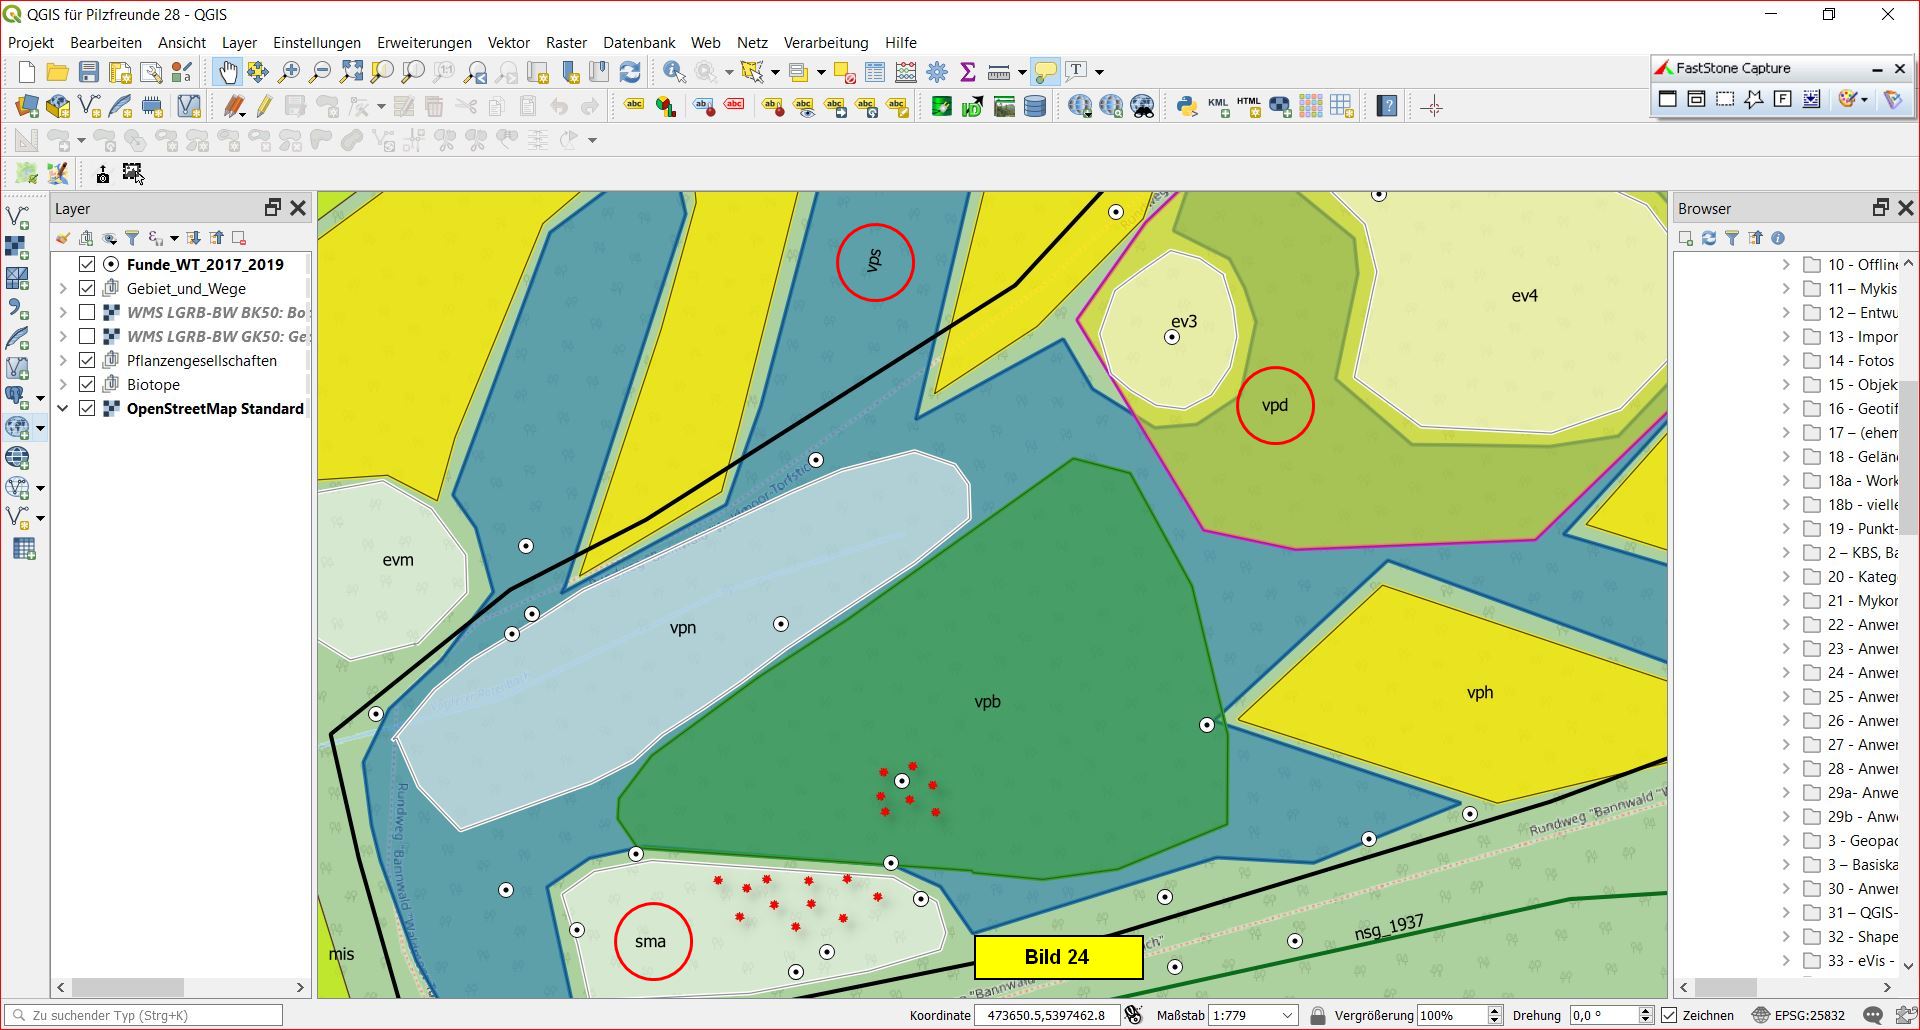
Task: Expand the '14 - Fotos' browser folder
Action: pos(1786,361)
